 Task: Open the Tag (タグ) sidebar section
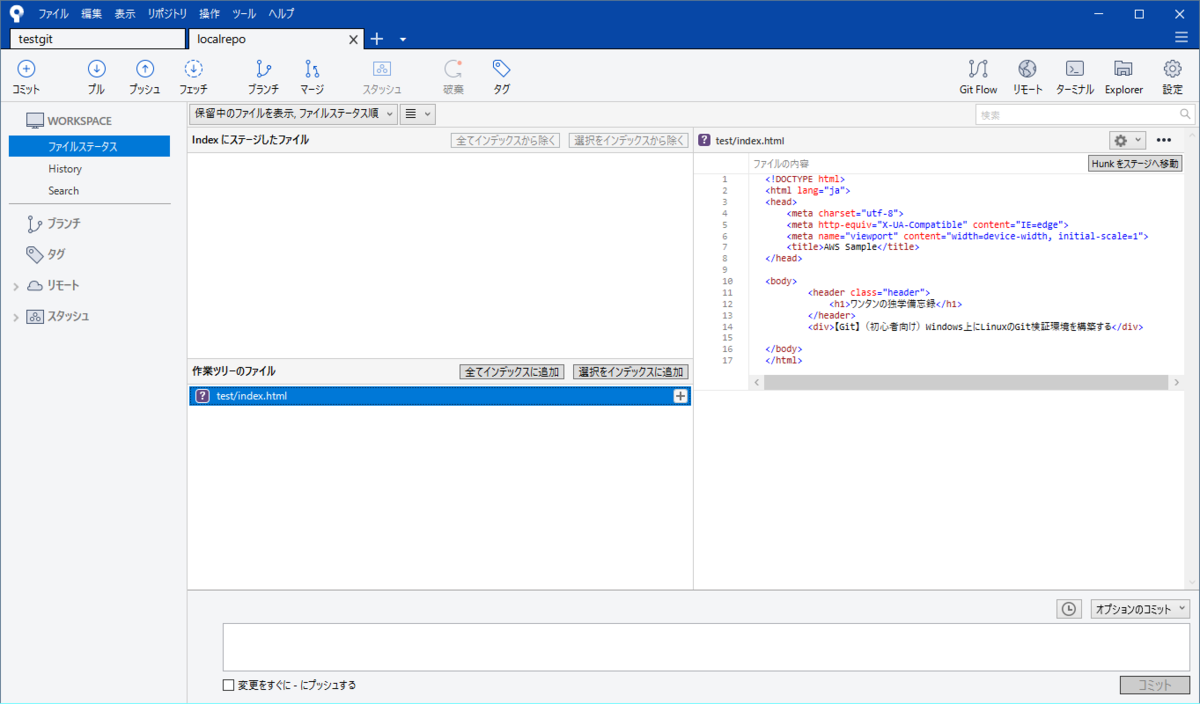tap(46, 254)
